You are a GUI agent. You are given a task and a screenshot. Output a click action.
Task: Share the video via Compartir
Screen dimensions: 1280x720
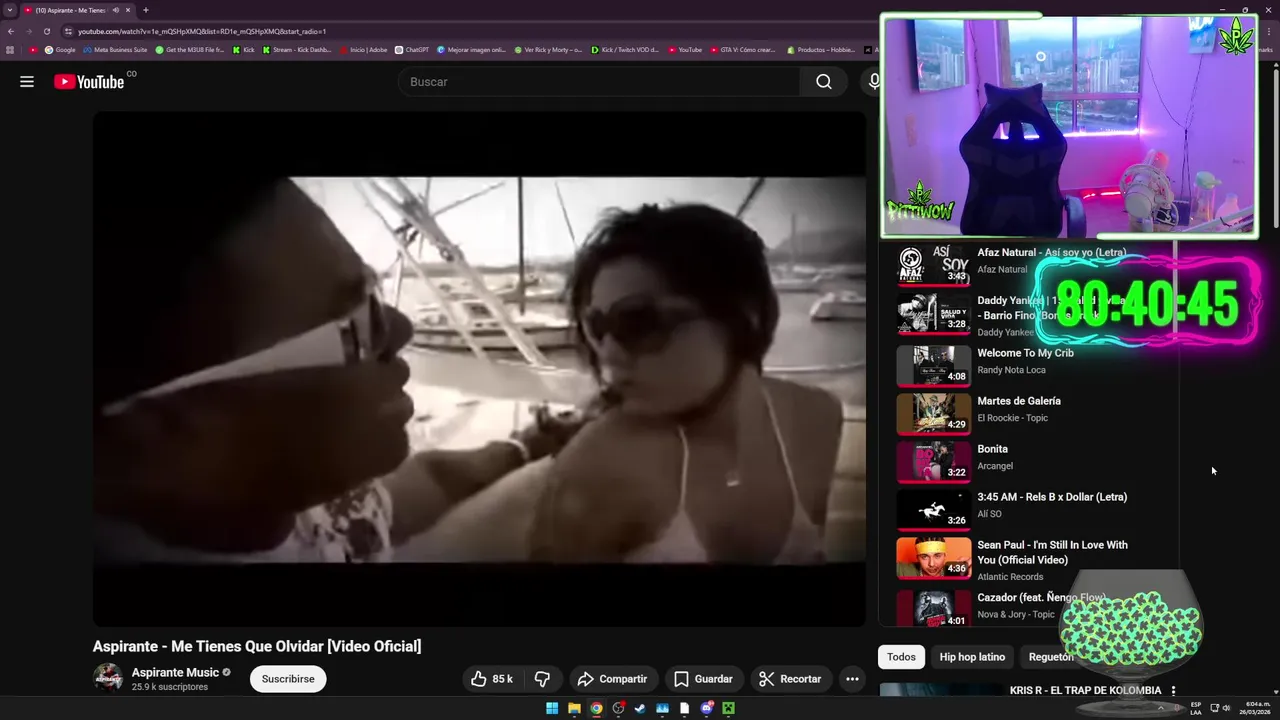(613, 679)
